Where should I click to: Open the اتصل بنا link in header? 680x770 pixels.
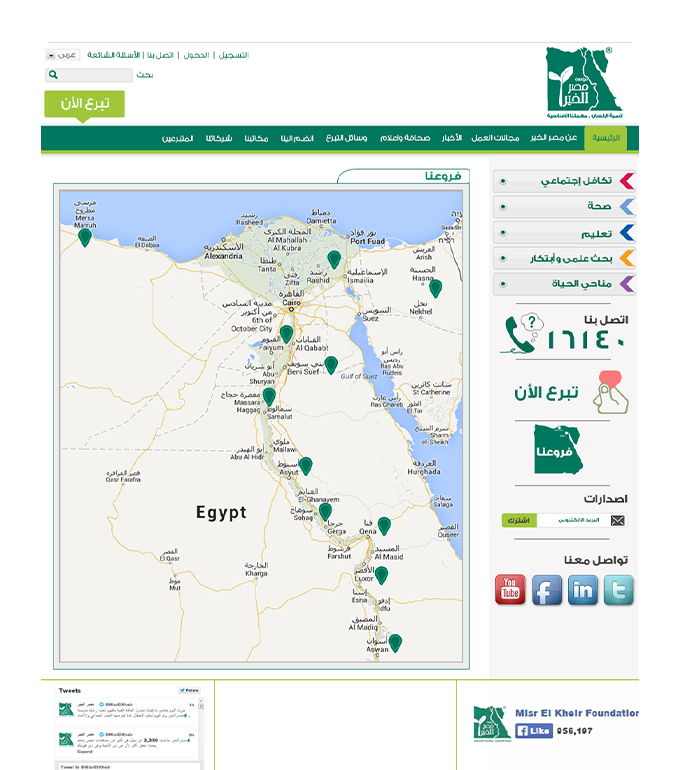tap(161, 55)
